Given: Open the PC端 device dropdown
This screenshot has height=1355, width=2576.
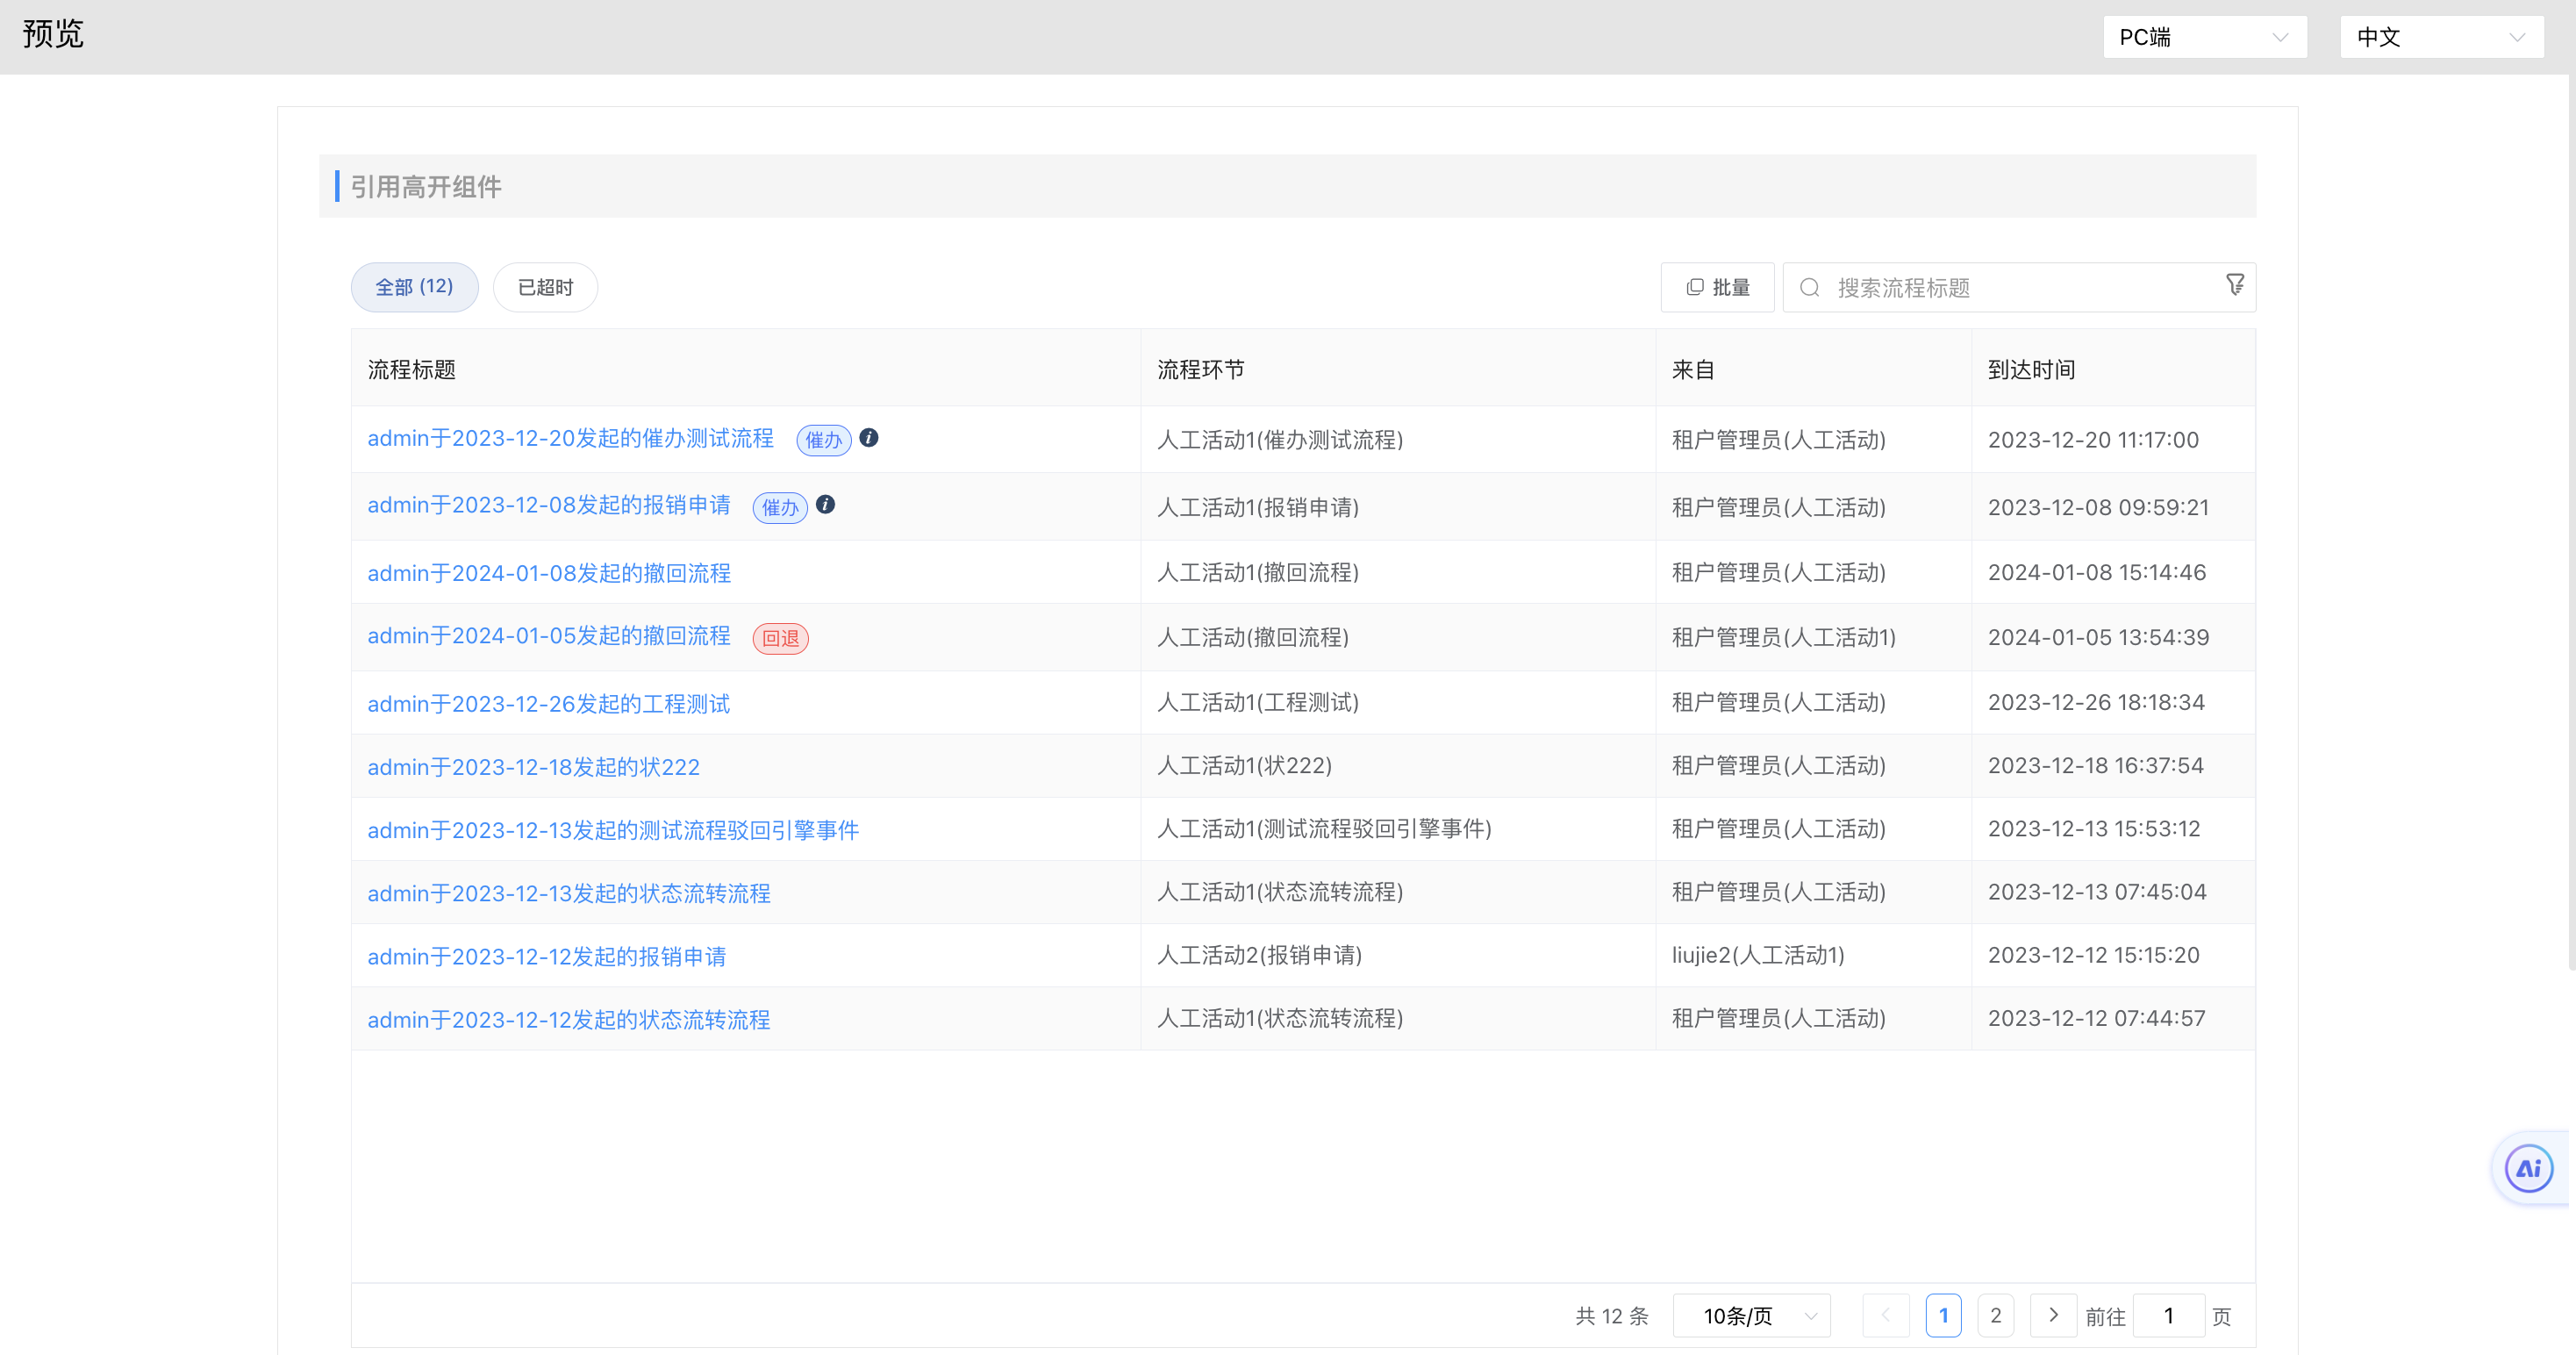Looking at the screenshot, I should point(2203,37).
